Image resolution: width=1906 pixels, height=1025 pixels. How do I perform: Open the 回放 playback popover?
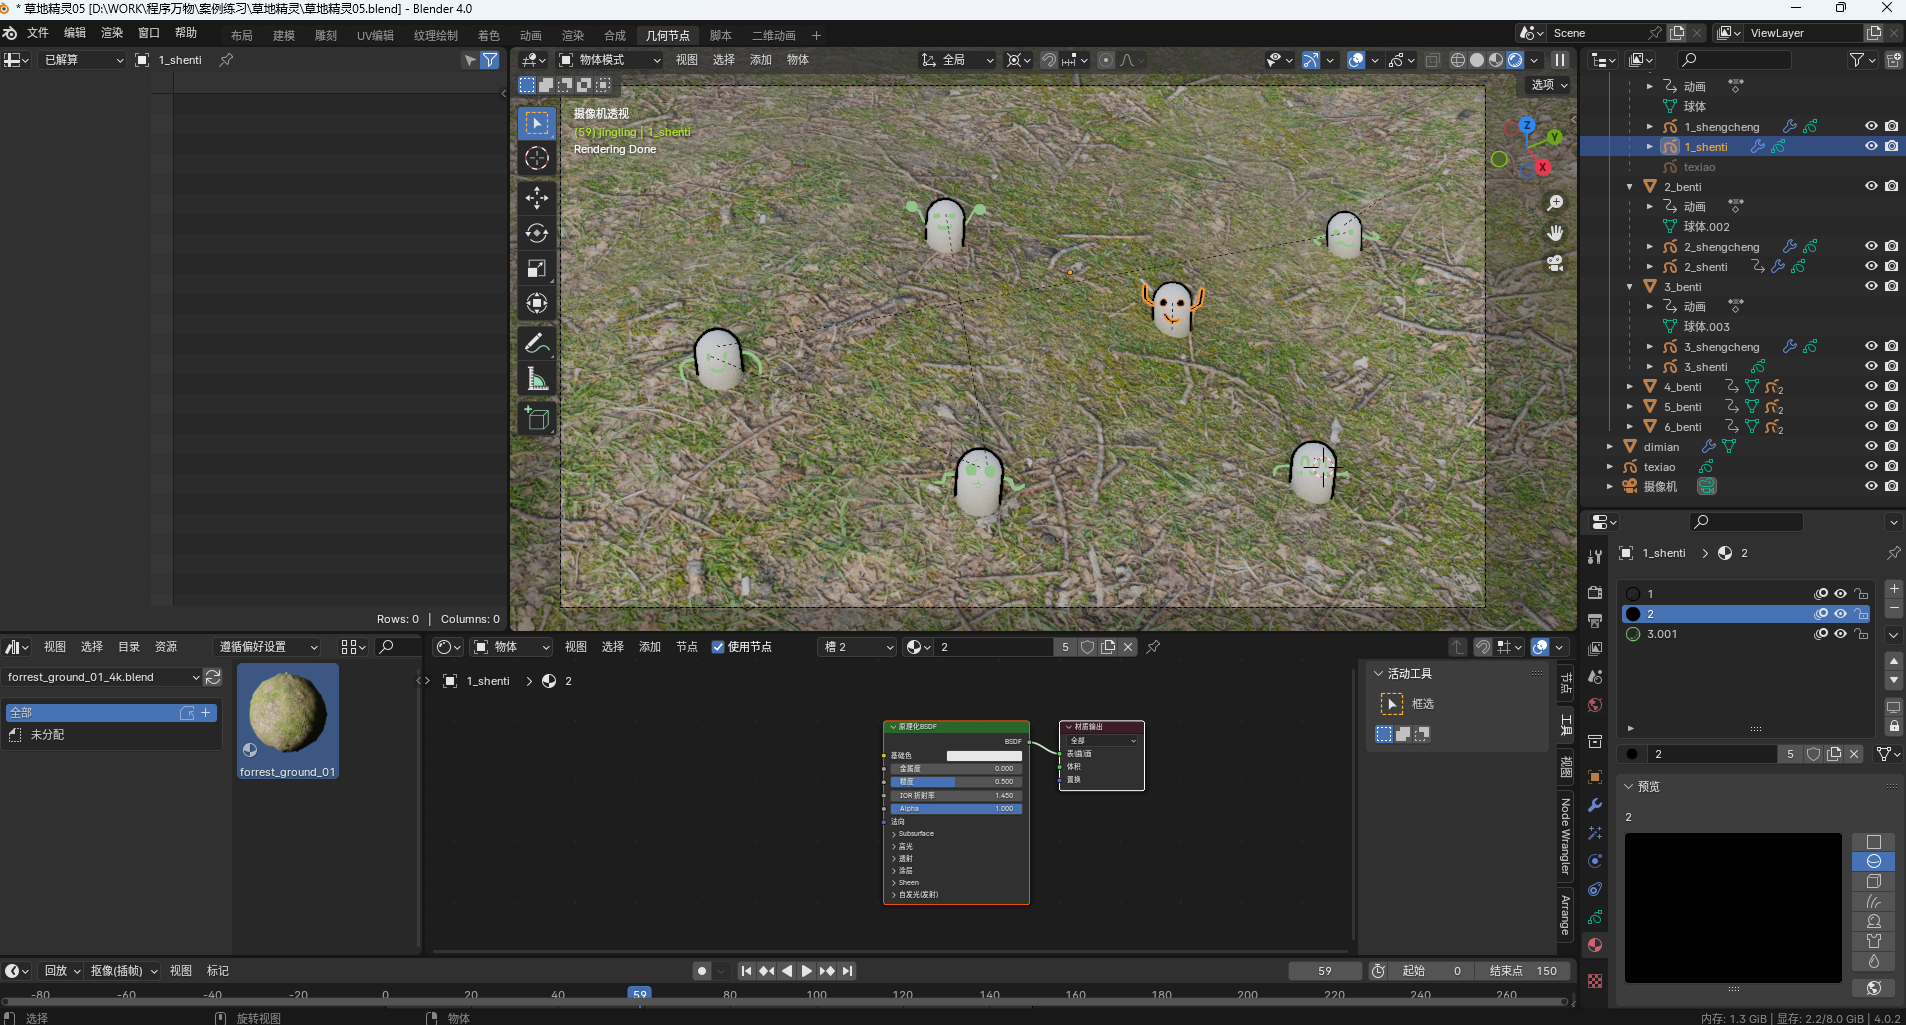(62, 971)
